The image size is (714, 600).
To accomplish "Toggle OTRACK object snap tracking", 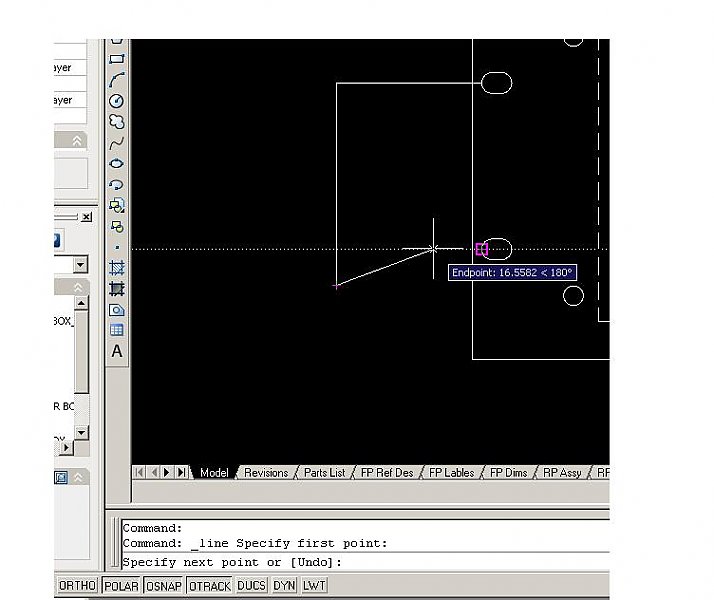I will tap(209, 586).
